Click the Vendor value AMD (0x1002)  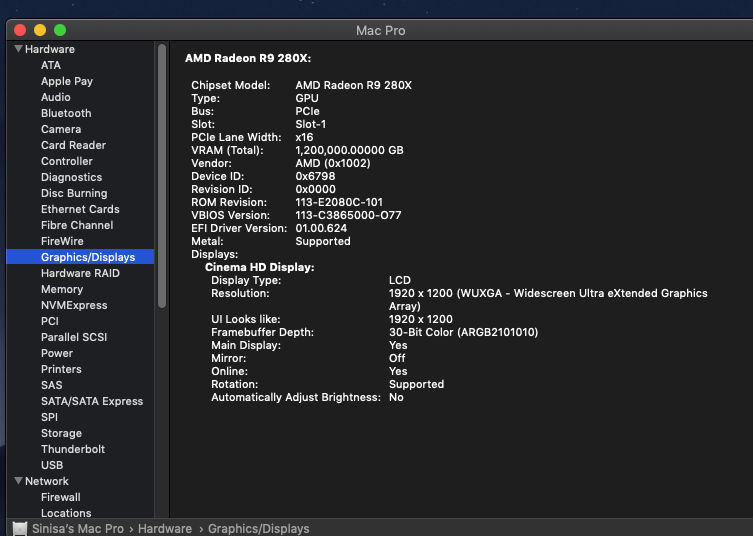coord(333,163)
